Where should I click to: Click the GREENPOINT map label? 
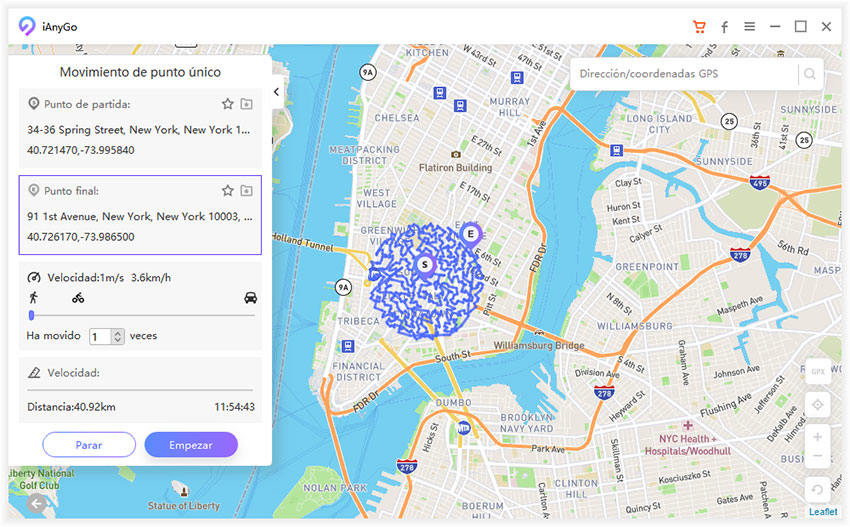[x=647, y=267]
